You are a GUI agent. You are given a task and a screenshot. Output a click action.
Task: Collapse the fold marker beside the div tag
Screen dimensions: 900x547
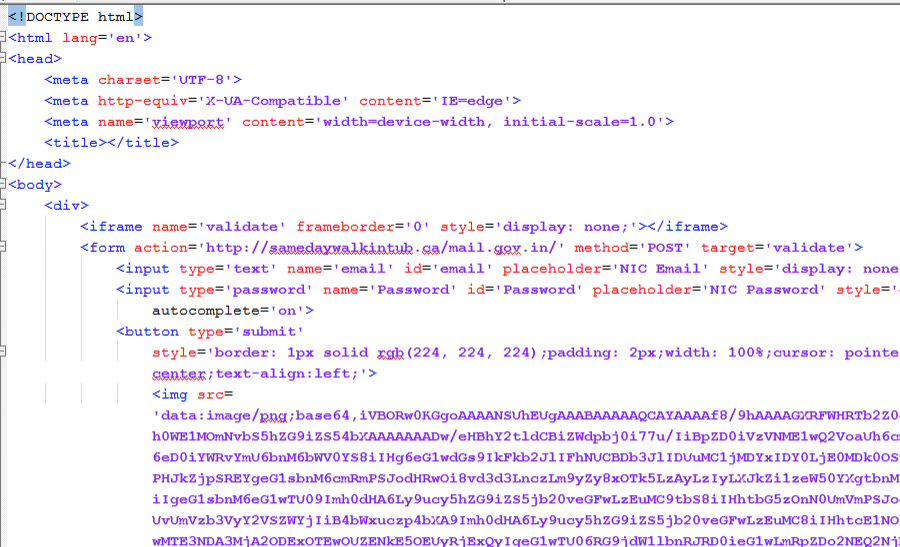coord(2,205)
